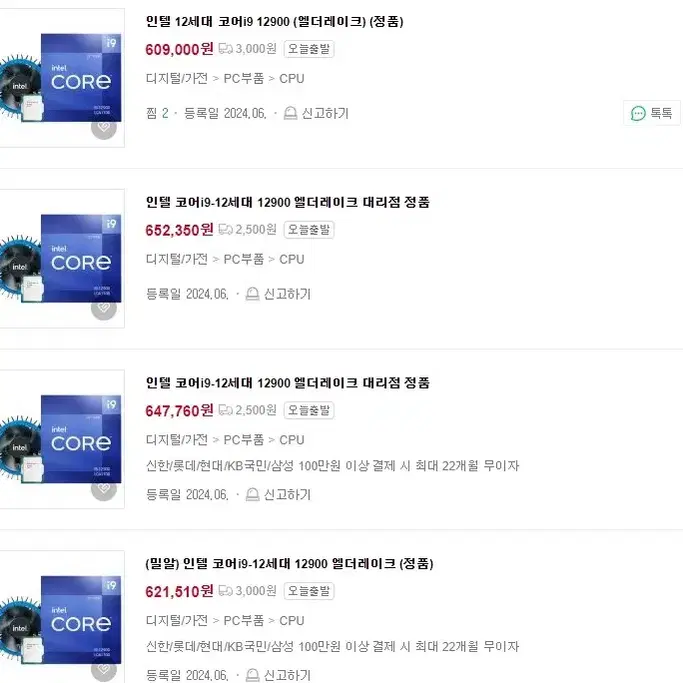Image resolution: width=683 pixels, height=683 pixels.
Task: Open the 652,350원 Intel Core i9 product thumbnail
Action: (x=61, y=259)
